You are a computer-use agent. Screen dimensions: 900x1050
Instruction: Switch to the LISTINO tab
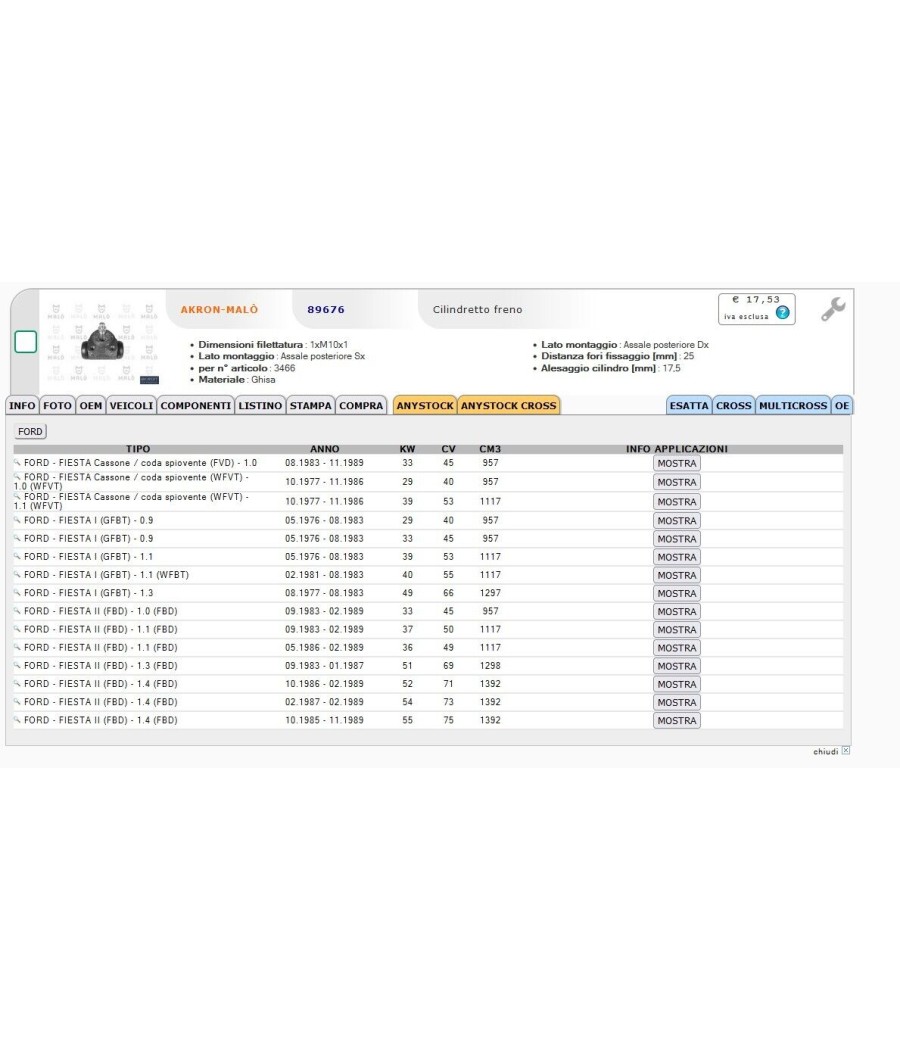click(x=260, y=405)
